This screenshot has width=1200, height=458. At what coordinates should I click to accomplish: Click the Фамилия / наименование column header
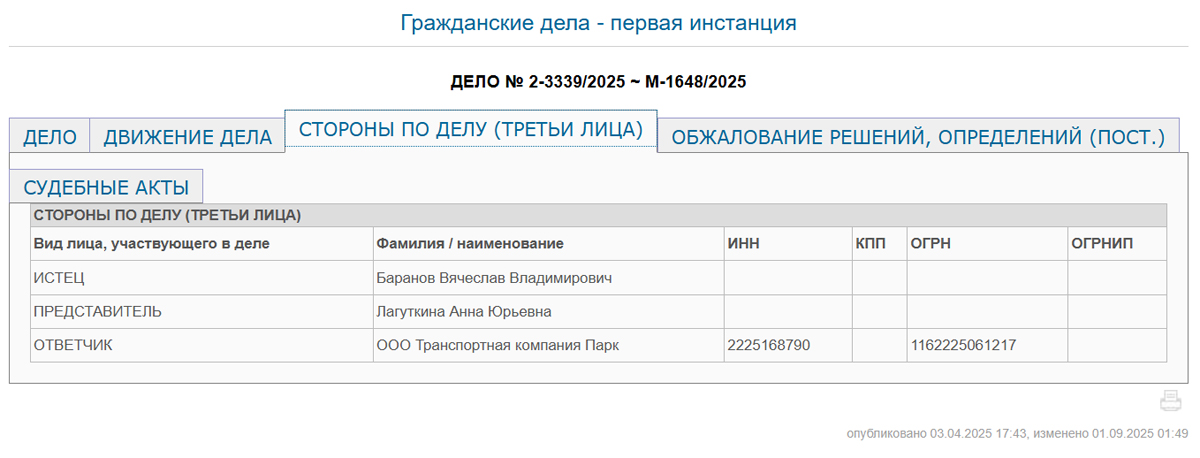[469, 243]
